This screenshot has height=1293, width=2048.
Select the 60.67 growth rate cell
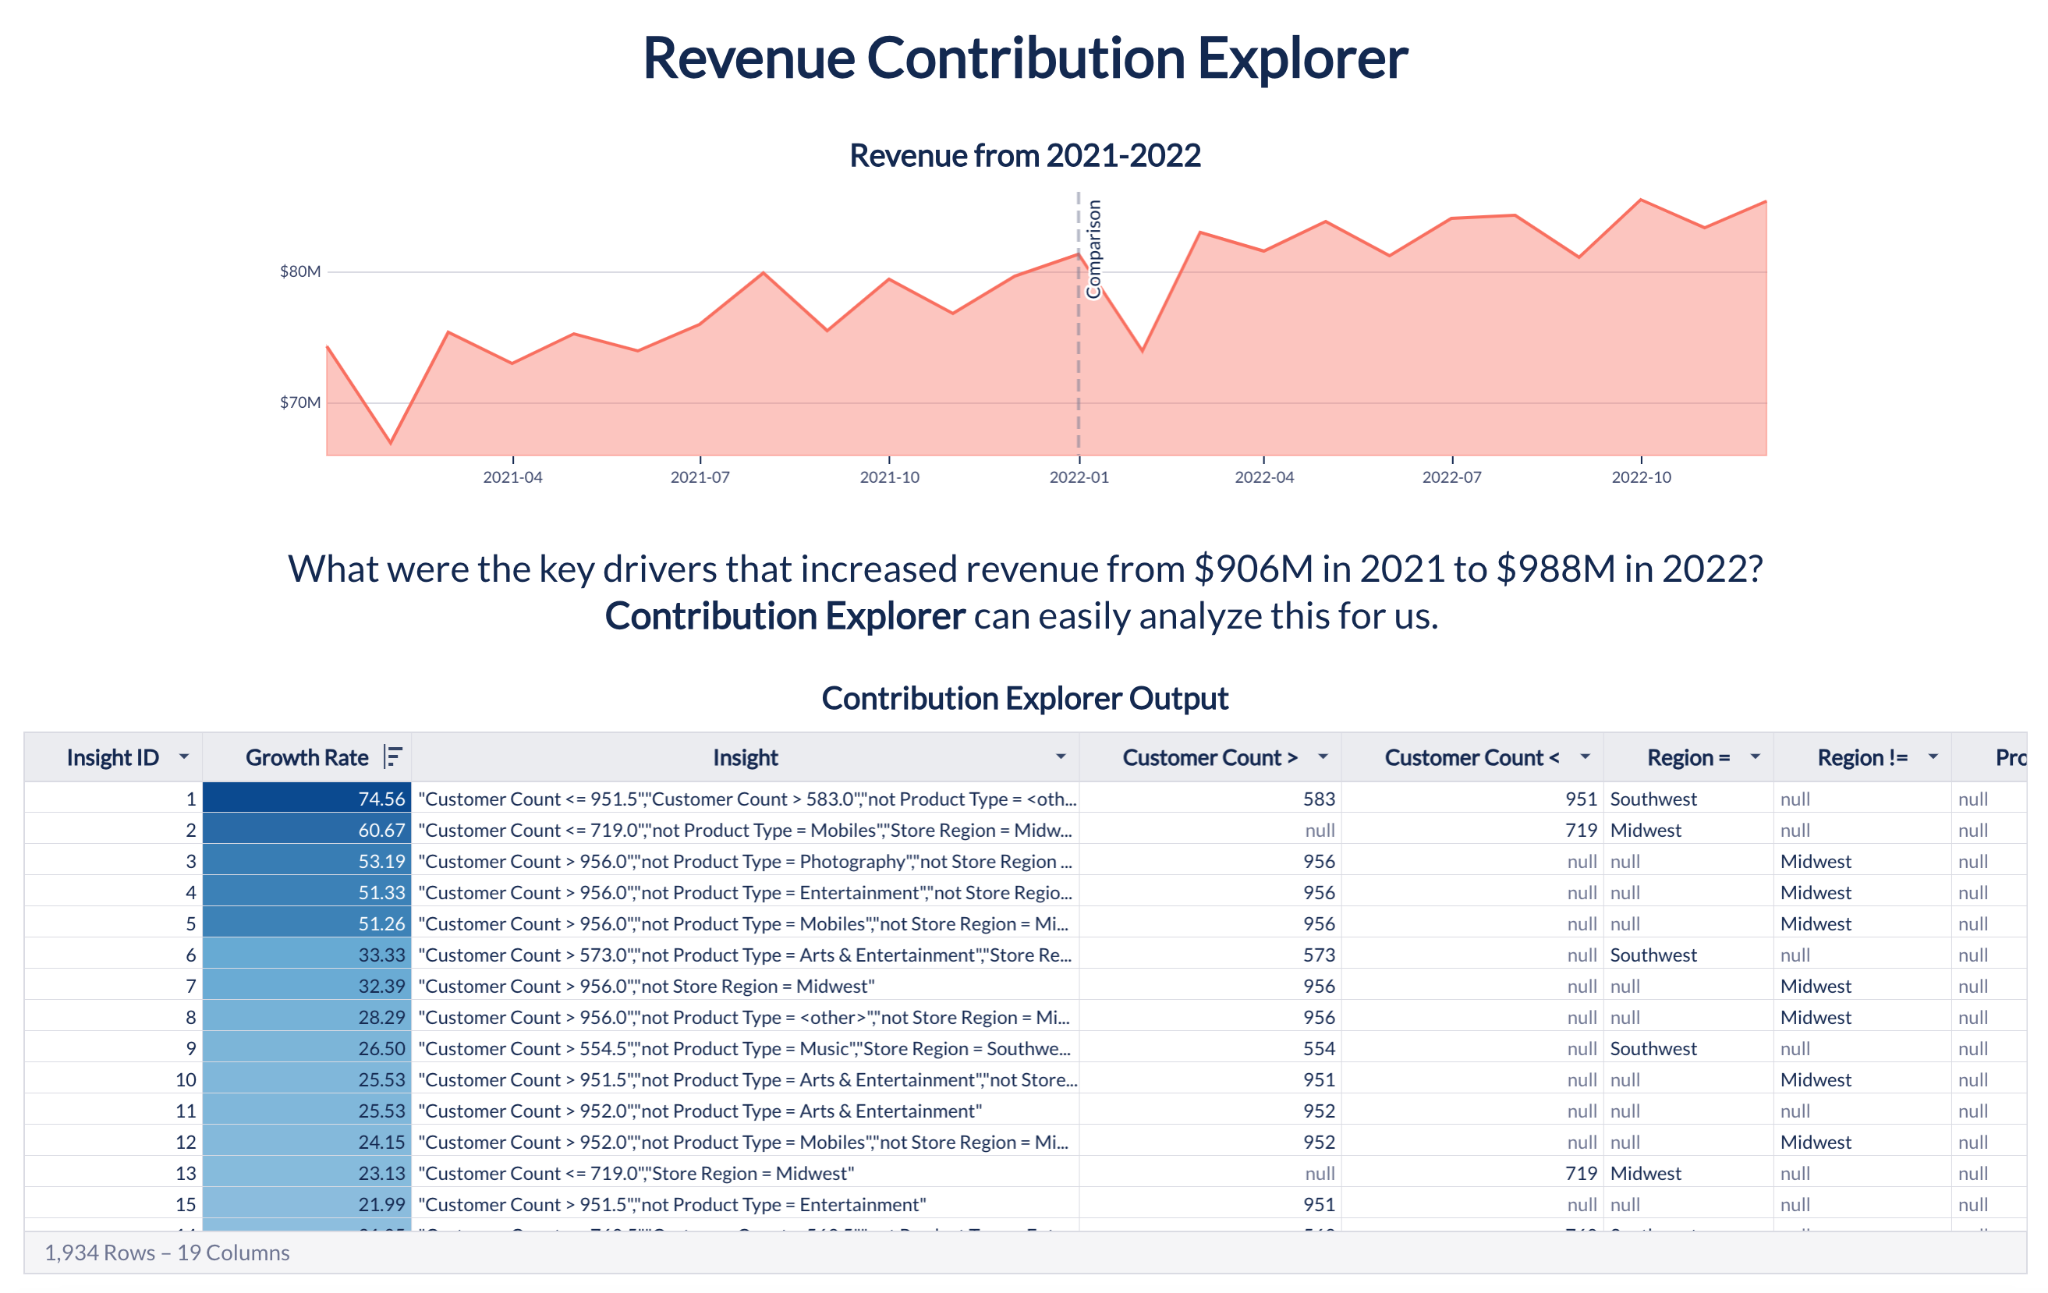(307, 830)
